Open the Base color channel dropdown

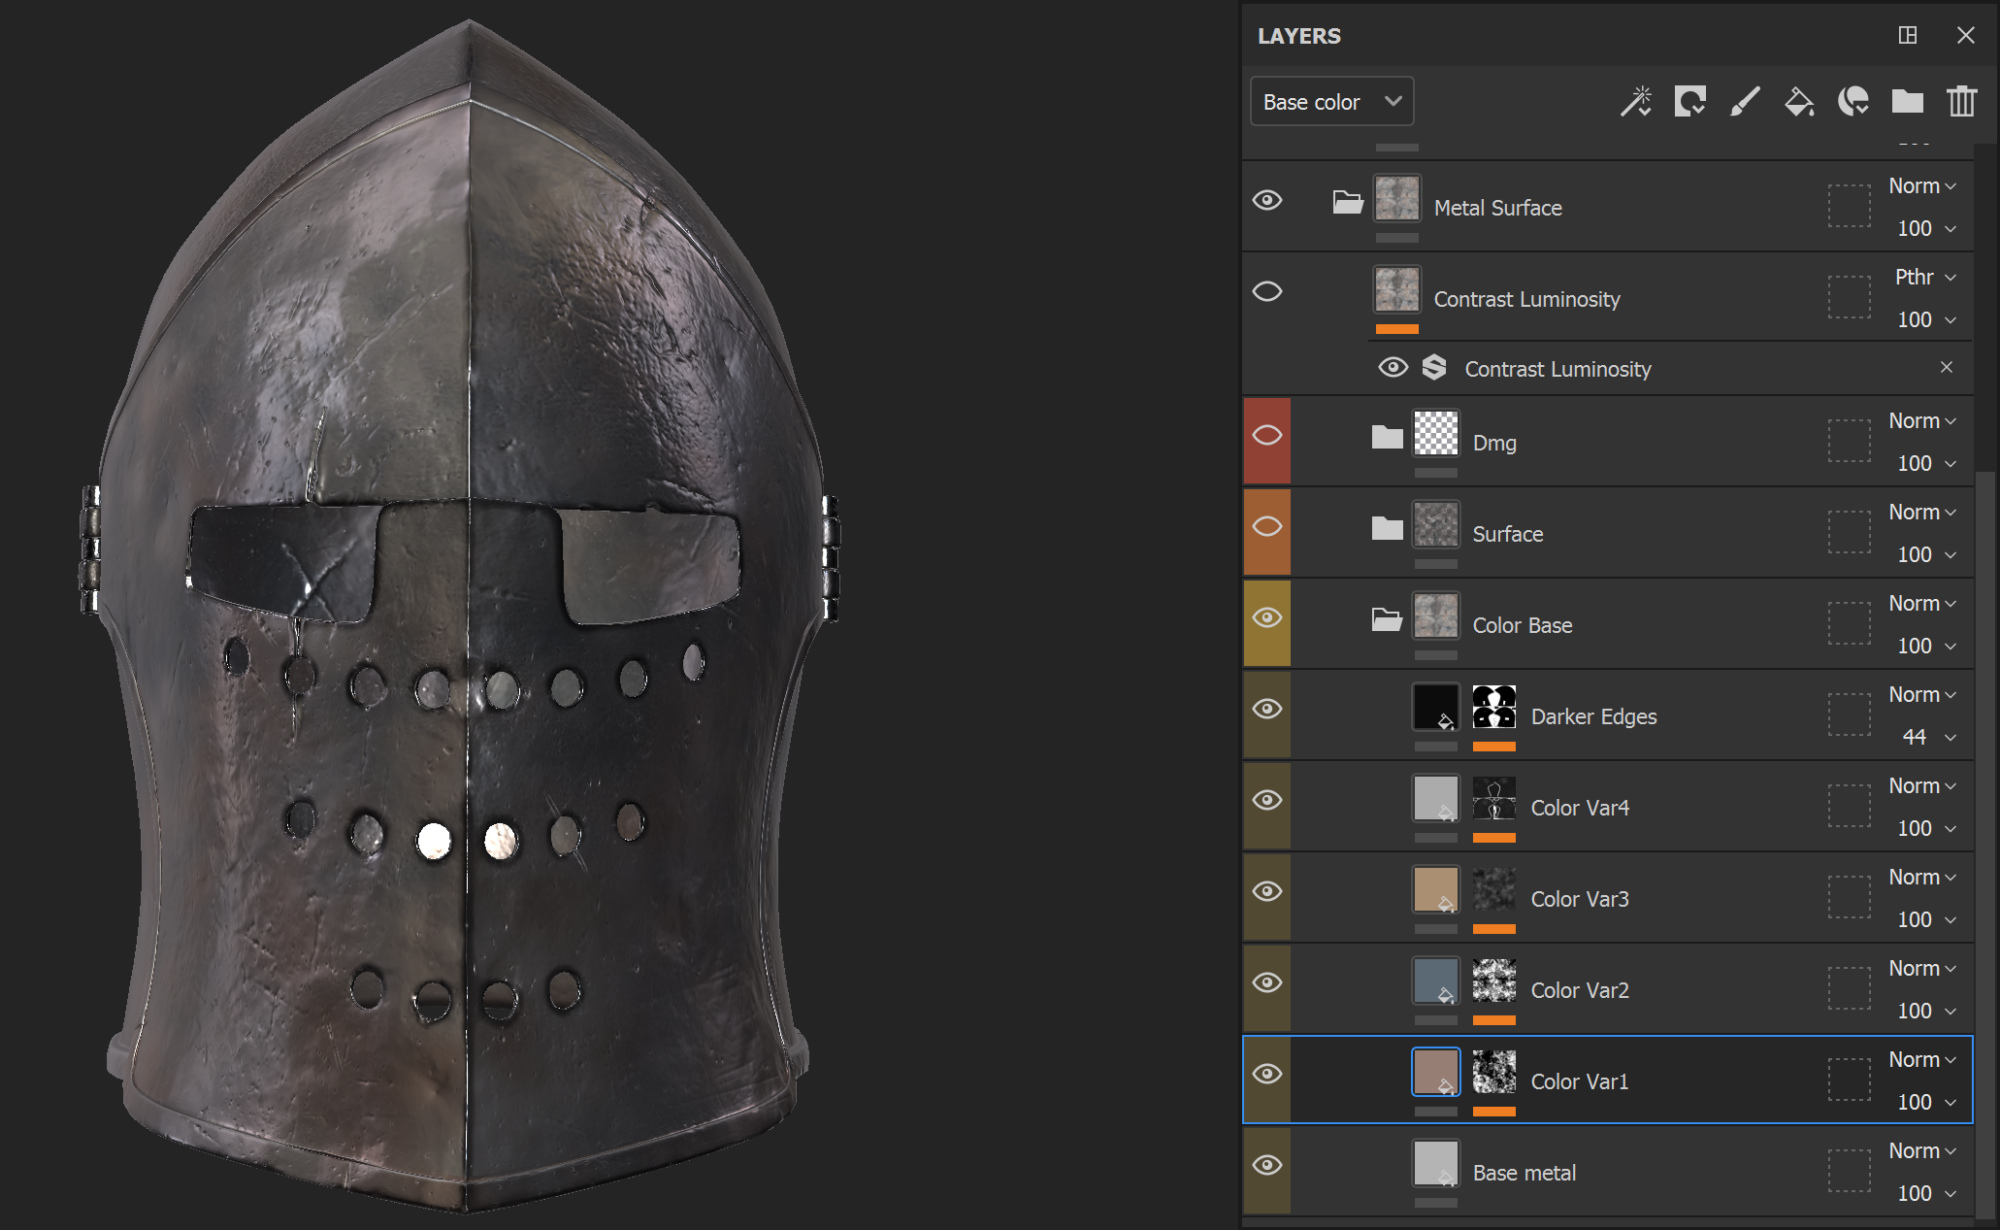coord(1331,102)
